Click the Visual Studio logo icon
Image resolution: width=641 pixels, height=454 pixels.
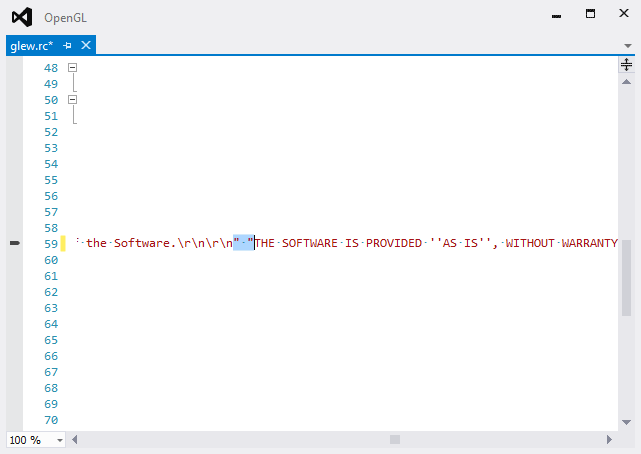pos(22,17)
